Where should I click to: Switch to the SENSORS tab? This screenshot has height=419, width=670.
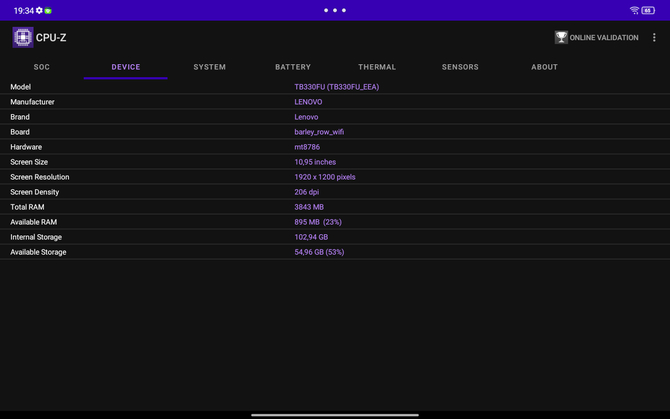click(x=460, y=67)
